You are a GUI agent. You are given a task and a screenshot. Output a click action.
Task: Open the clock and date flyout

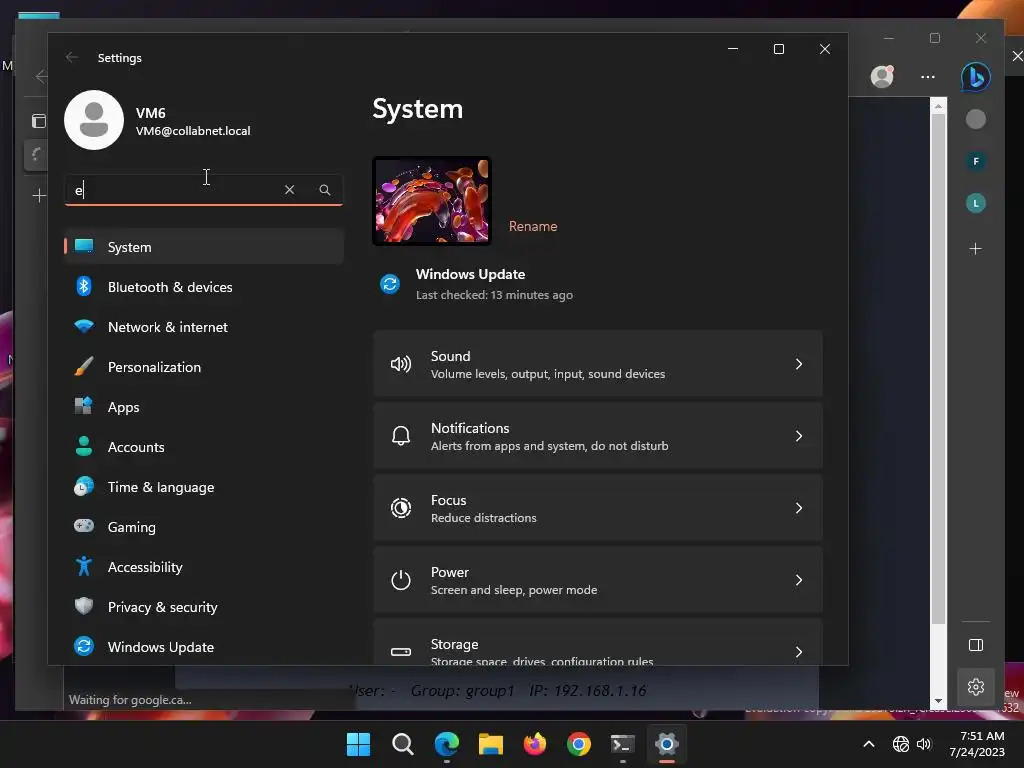click(977, 744)
